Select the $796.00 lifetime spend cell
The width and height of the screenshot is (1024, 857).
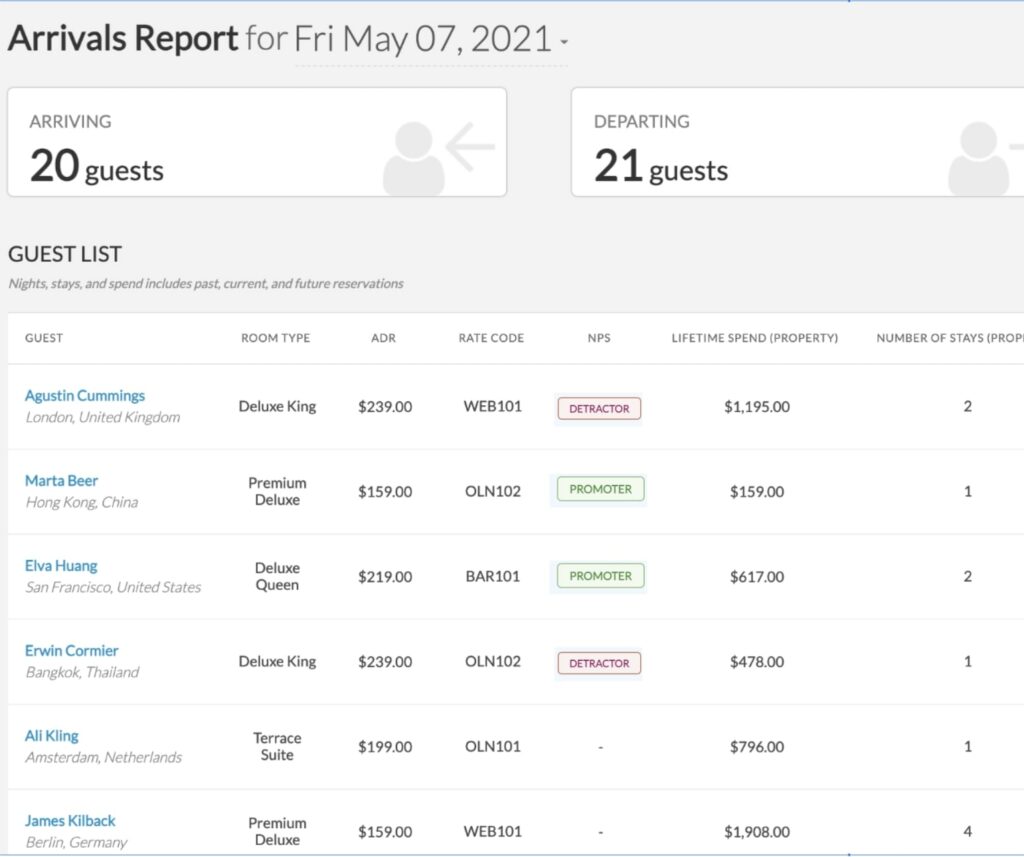[x=757, y=747]
